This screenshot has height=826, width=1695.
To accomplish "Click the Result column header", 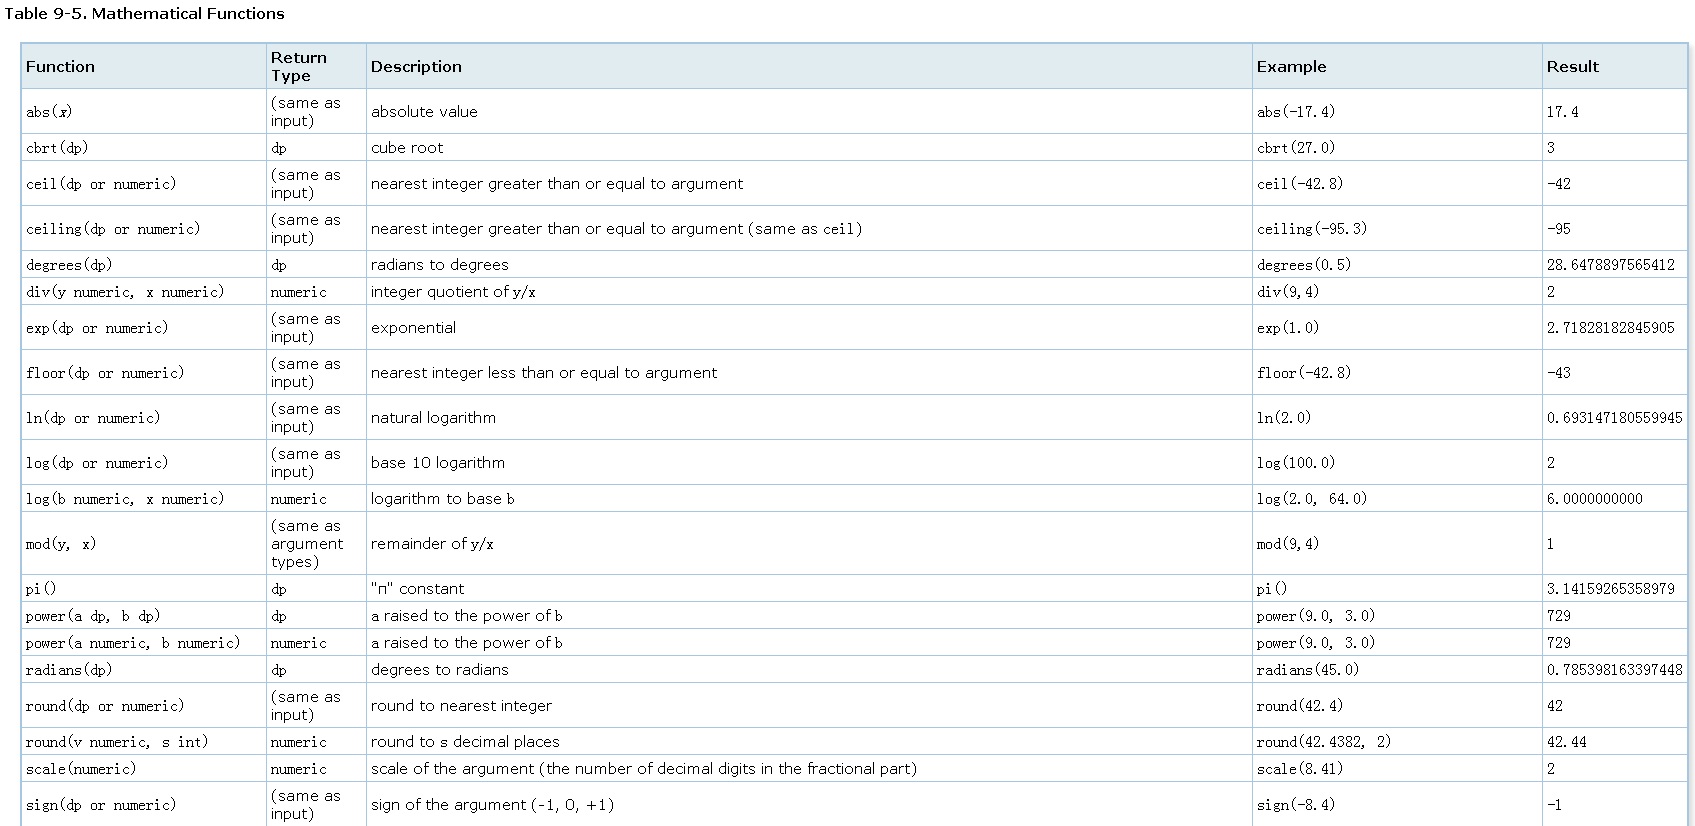I will (1572, 67).
